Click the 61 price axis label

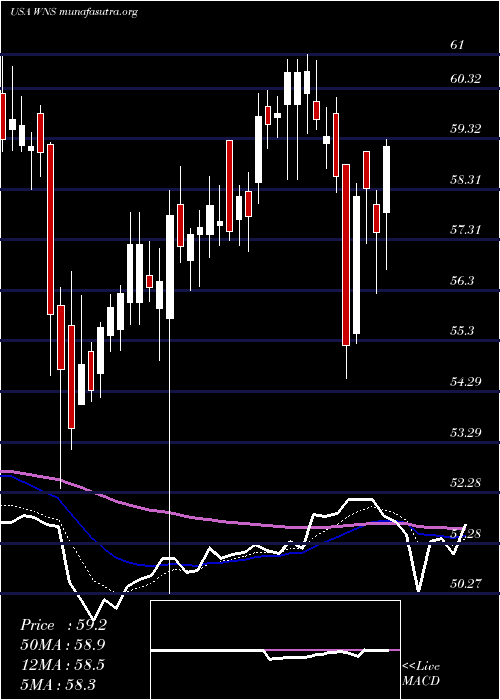click(458, 45)
